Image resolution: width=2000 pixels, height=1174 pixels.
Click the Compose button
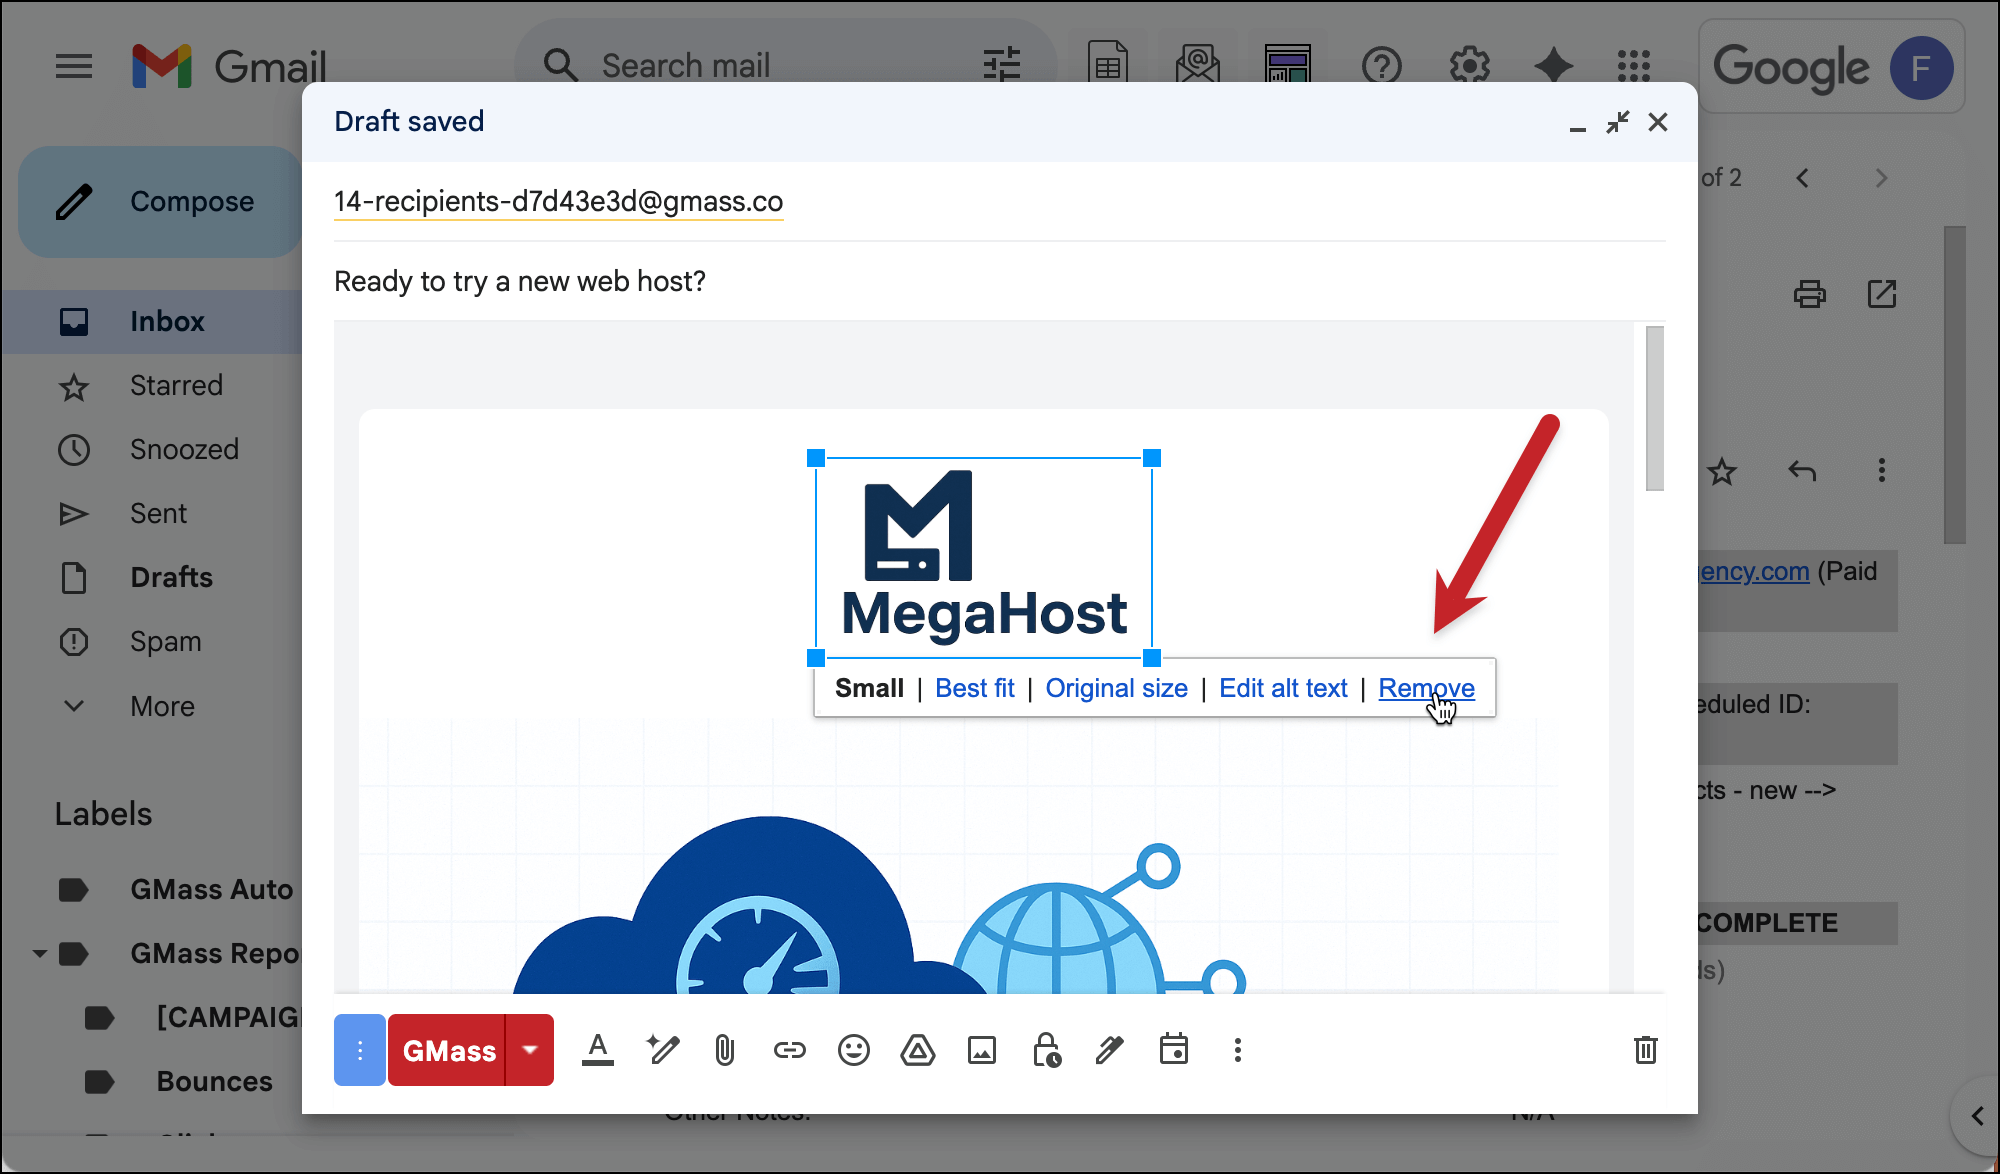tap(160, 201)
